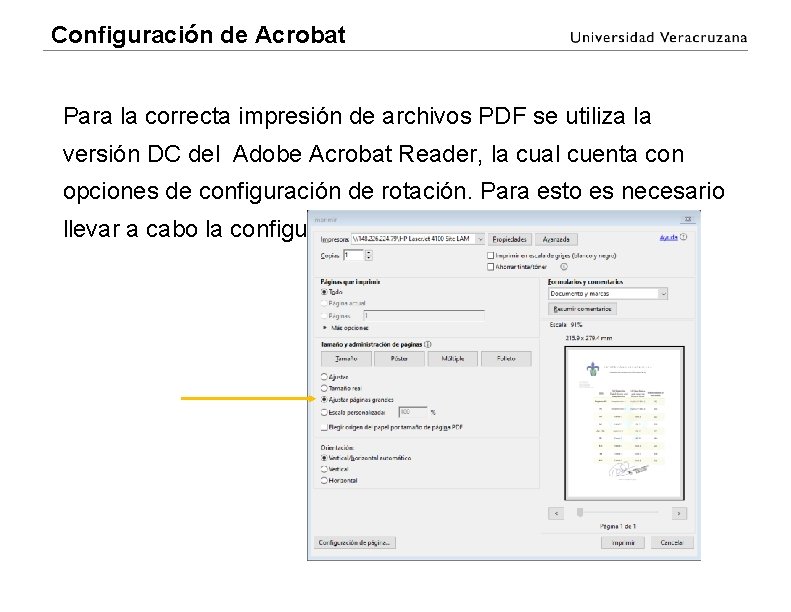791x612 pixels.
Task: Switch to the Múltiple tab button
Action: pyautogui.click(x=453, y=359)
